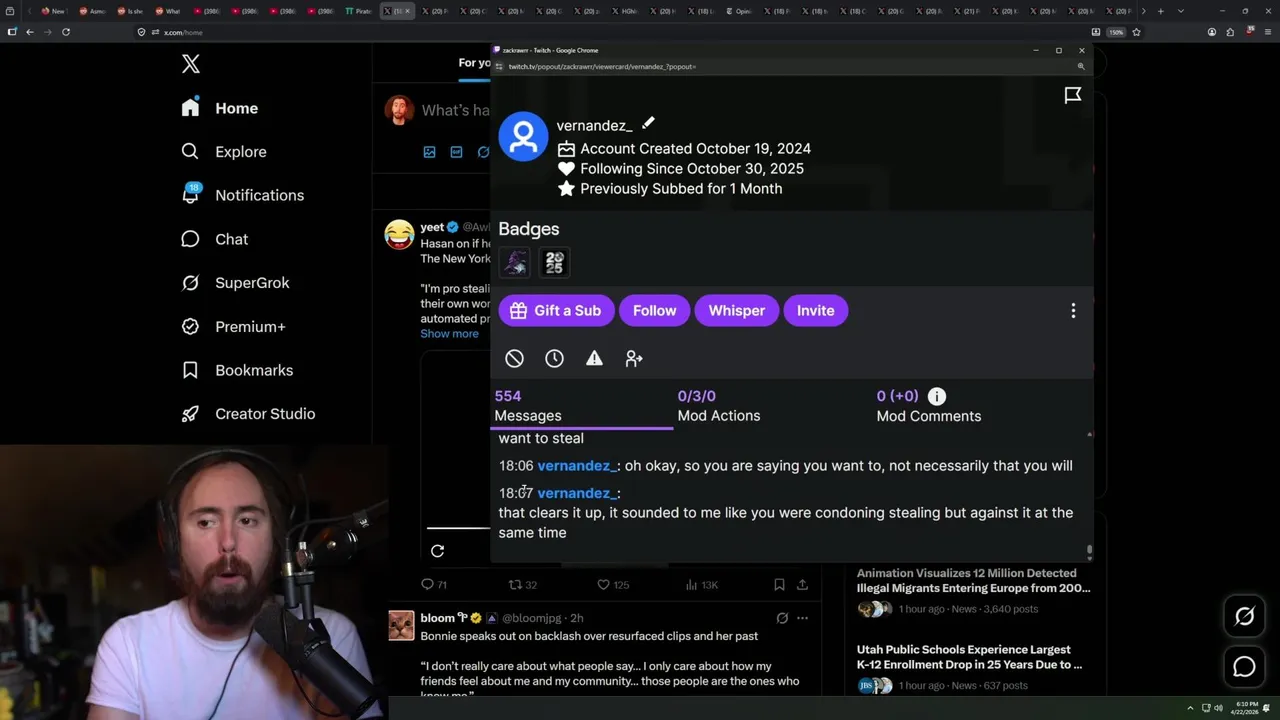Click the add moderator person icon
The width and height of the screenshot is (1280, 720).
pos(634,358)
